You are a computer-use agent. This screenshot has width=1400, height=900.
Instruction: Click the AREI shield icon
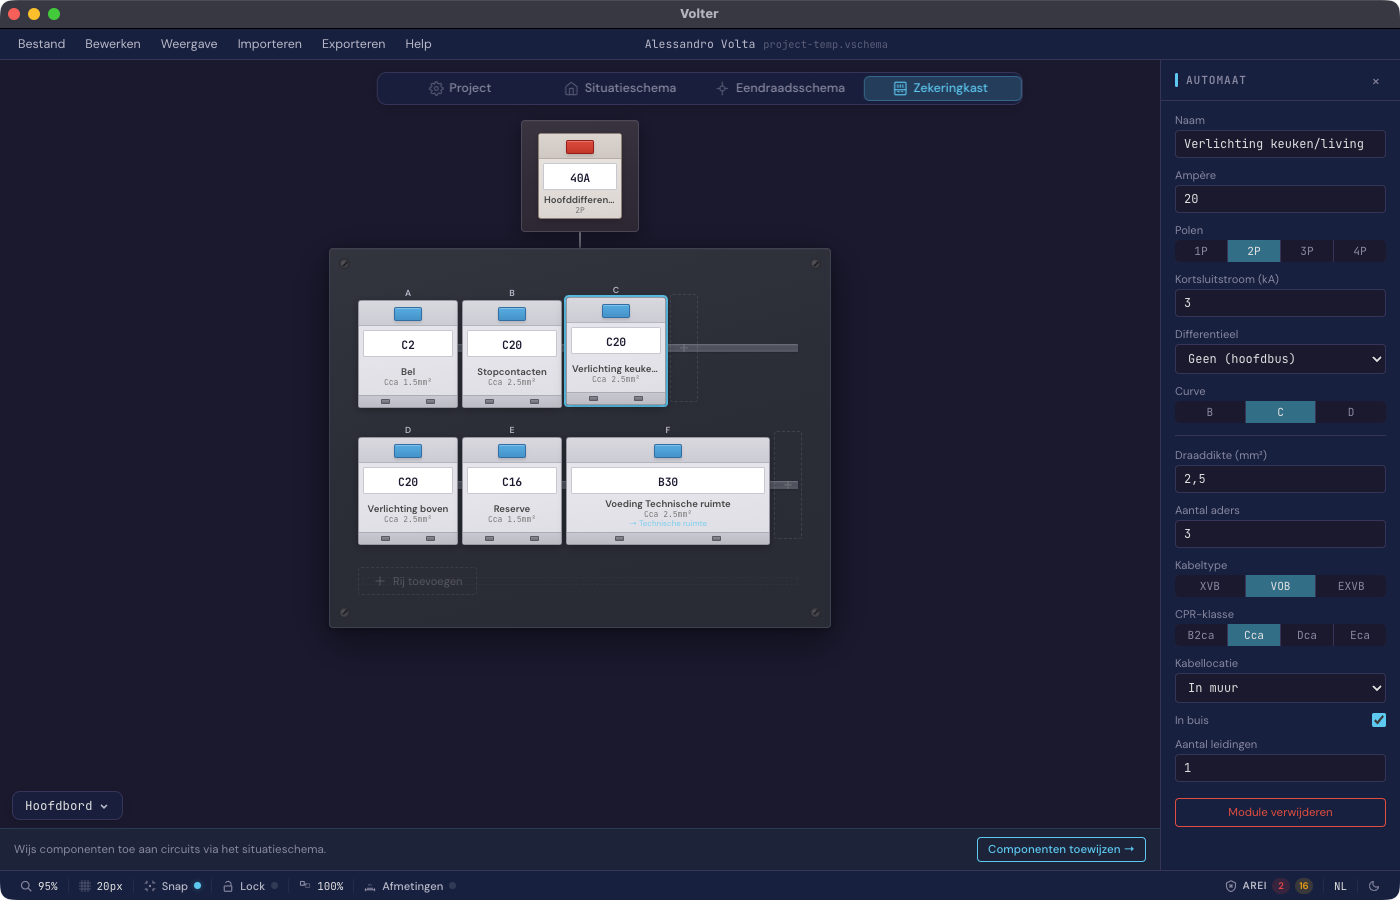coord(1231,886)
